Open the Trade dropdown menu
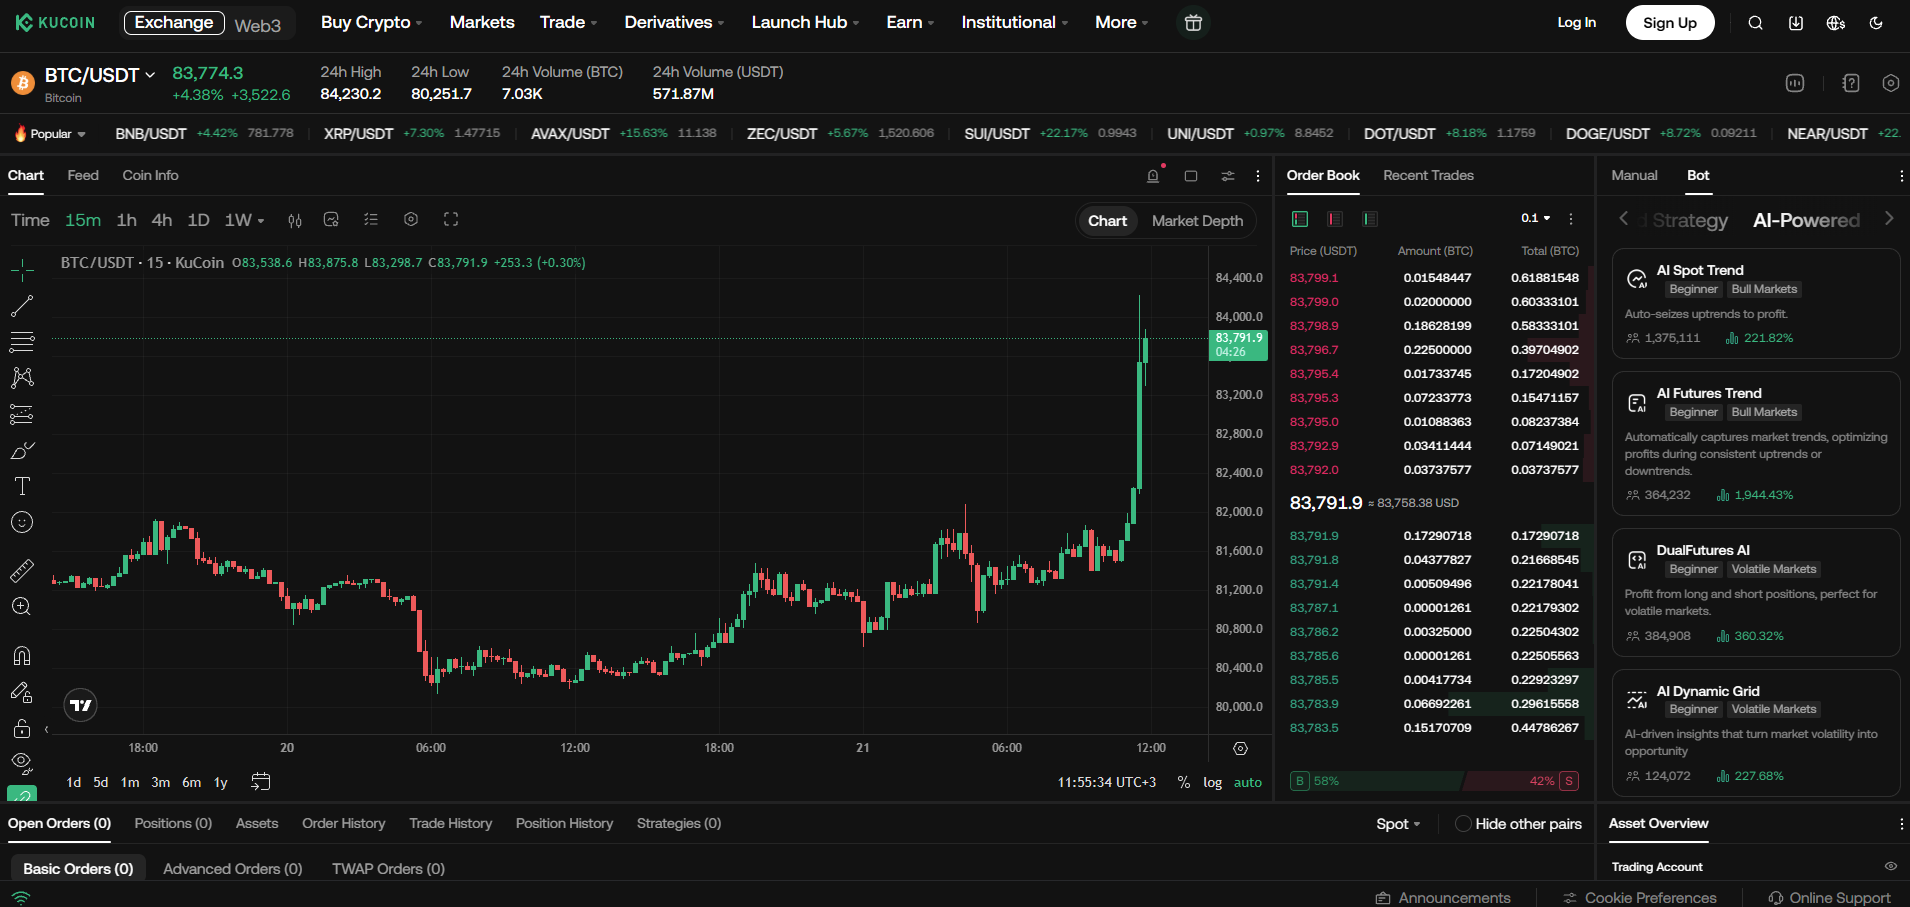This screenshot has height=907, width=1910. pos(568,22)
